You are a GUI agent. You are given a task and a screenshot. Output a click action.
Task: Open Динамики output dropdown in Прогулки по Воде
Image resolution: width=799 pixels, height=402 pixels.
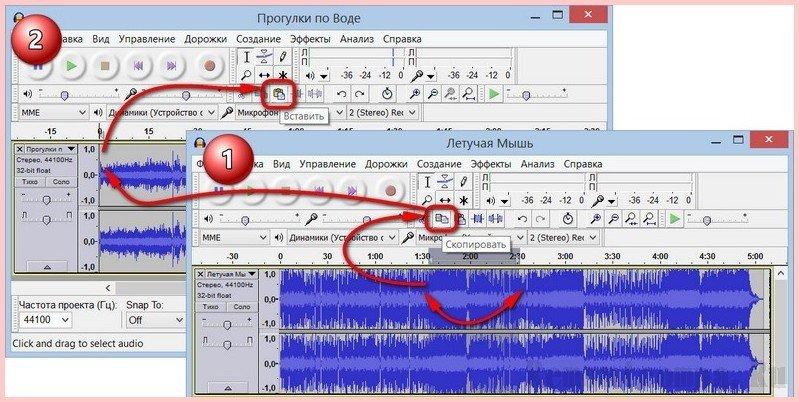tap(161, 112)
